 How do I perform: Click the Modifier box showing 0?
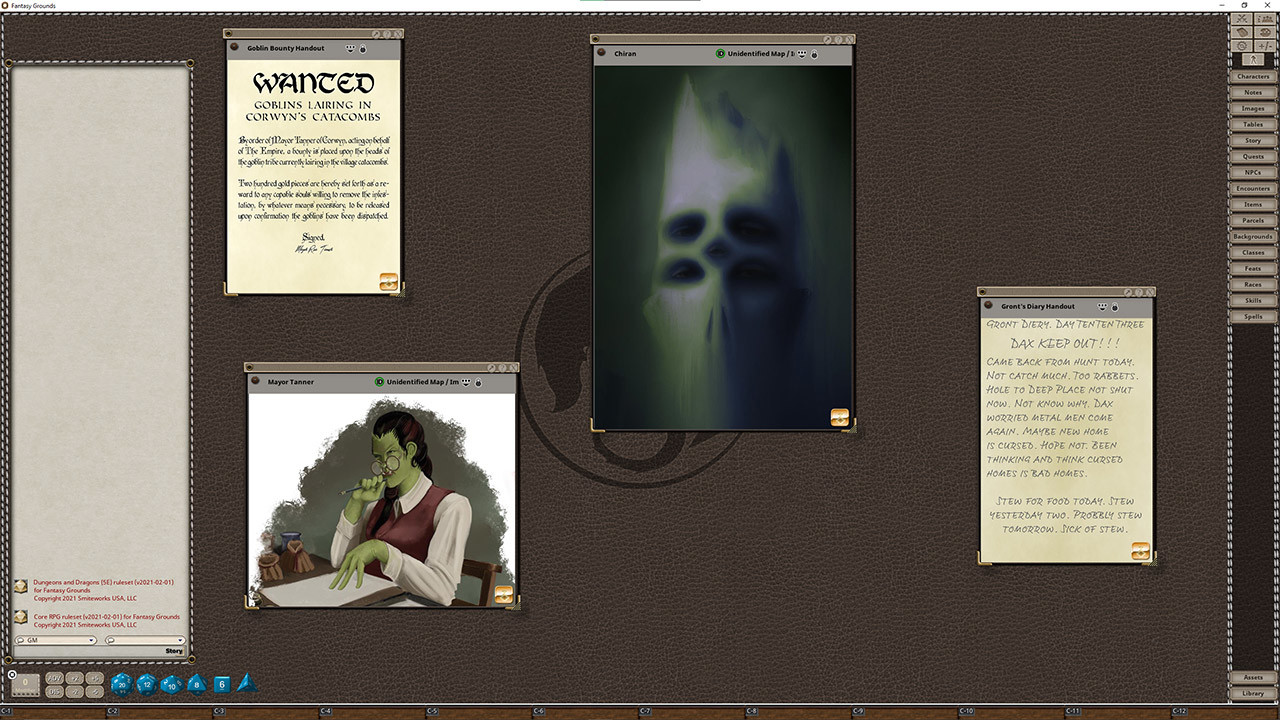coord(27,685)
